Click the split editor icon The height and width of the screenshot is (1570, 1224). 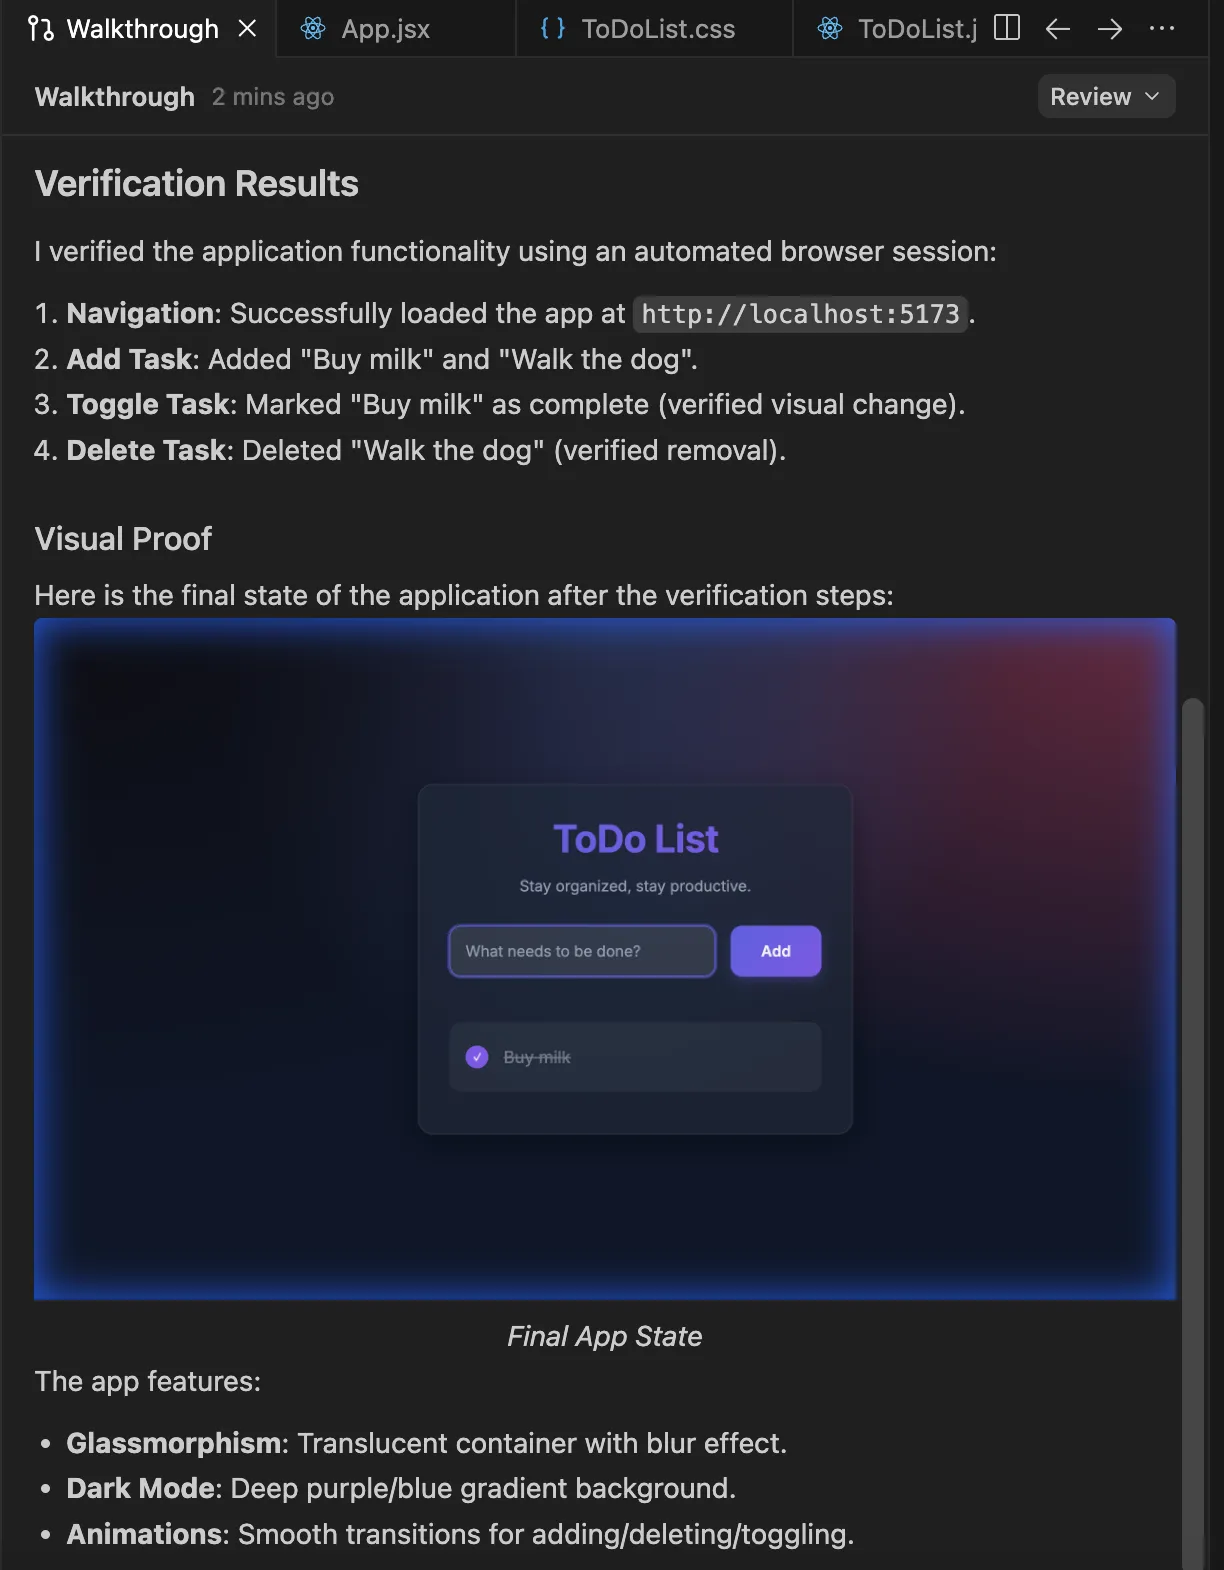point(1007,28)
